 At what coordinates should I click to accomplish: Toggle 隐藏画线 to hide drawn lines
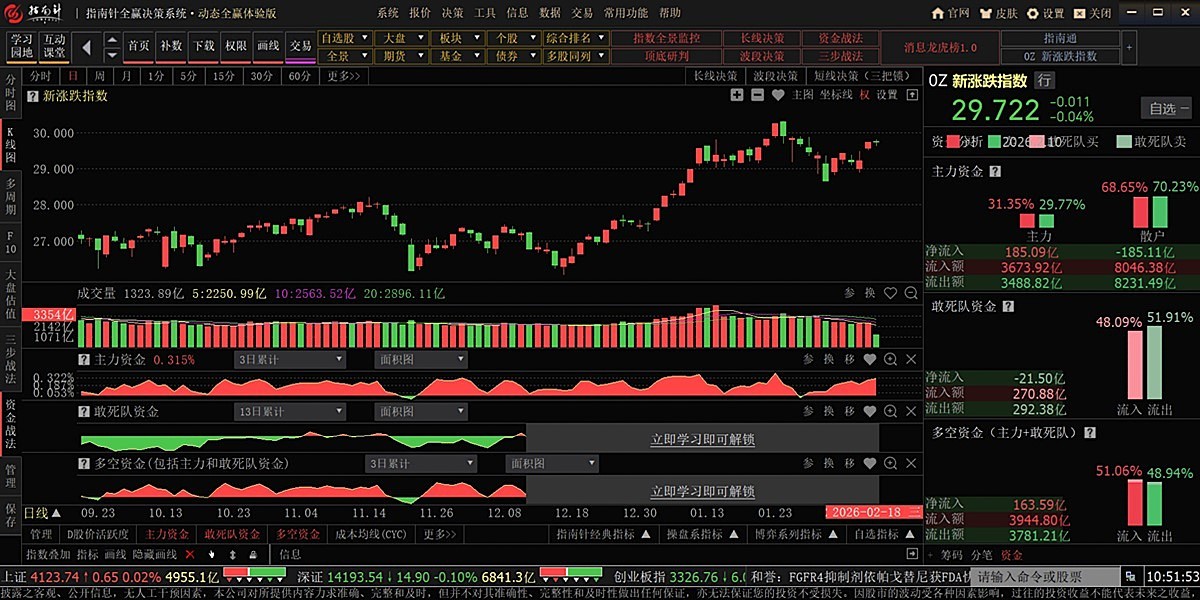click(x=154, y=554)
